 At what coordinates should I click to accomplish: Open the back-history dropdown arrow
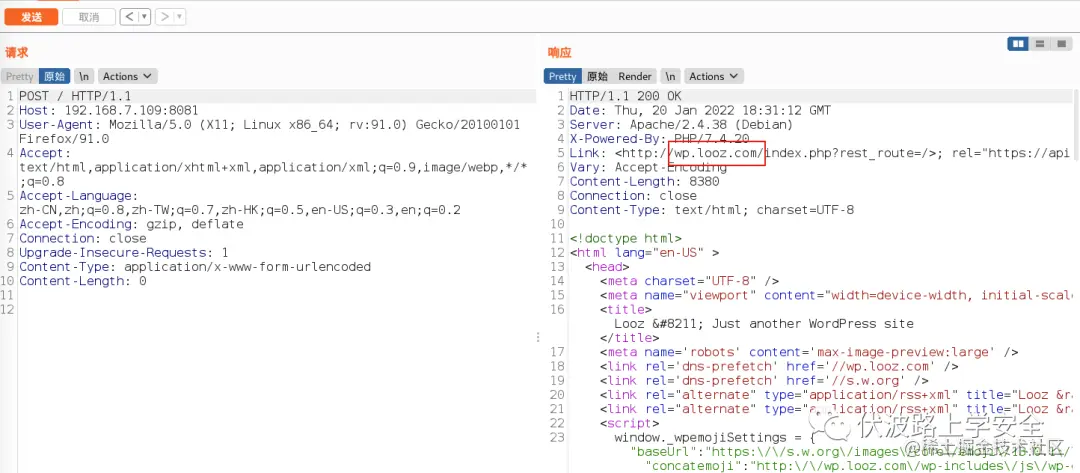[145, 17]
